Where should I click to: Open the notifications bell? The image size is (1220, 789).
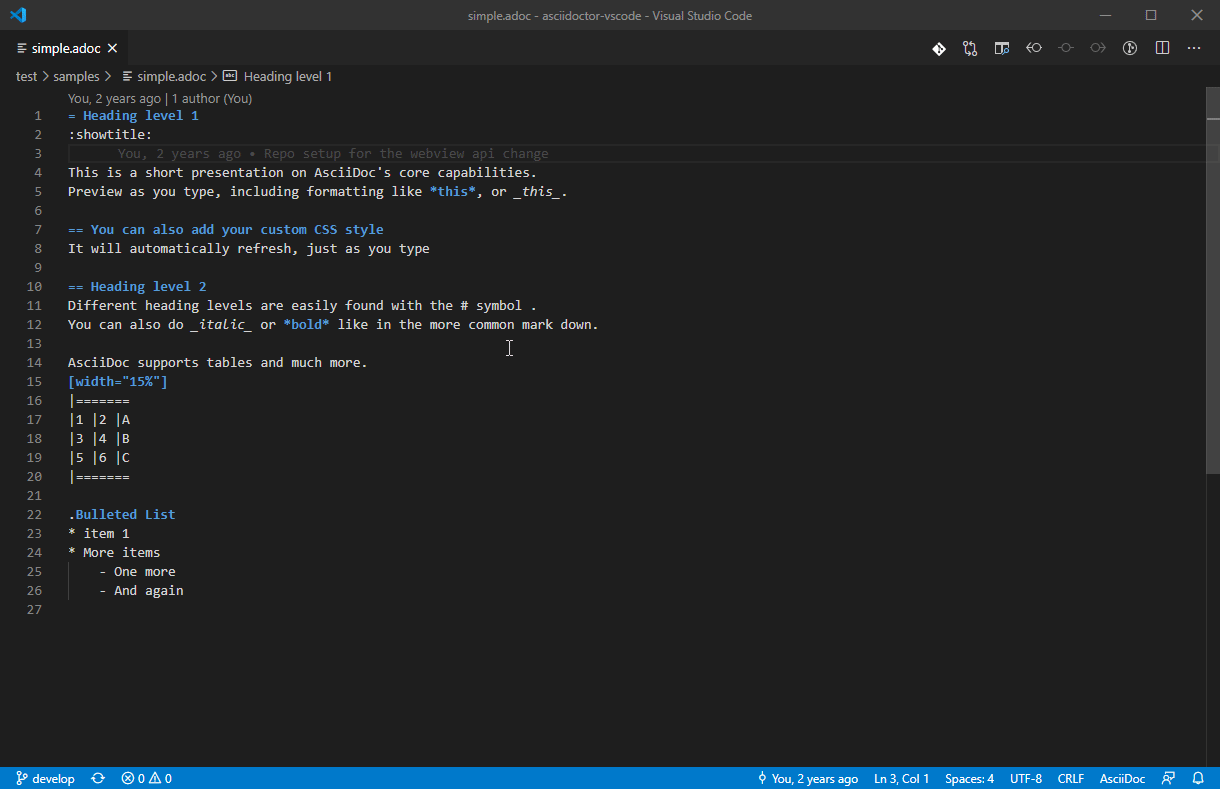(x=1198, y=778)
